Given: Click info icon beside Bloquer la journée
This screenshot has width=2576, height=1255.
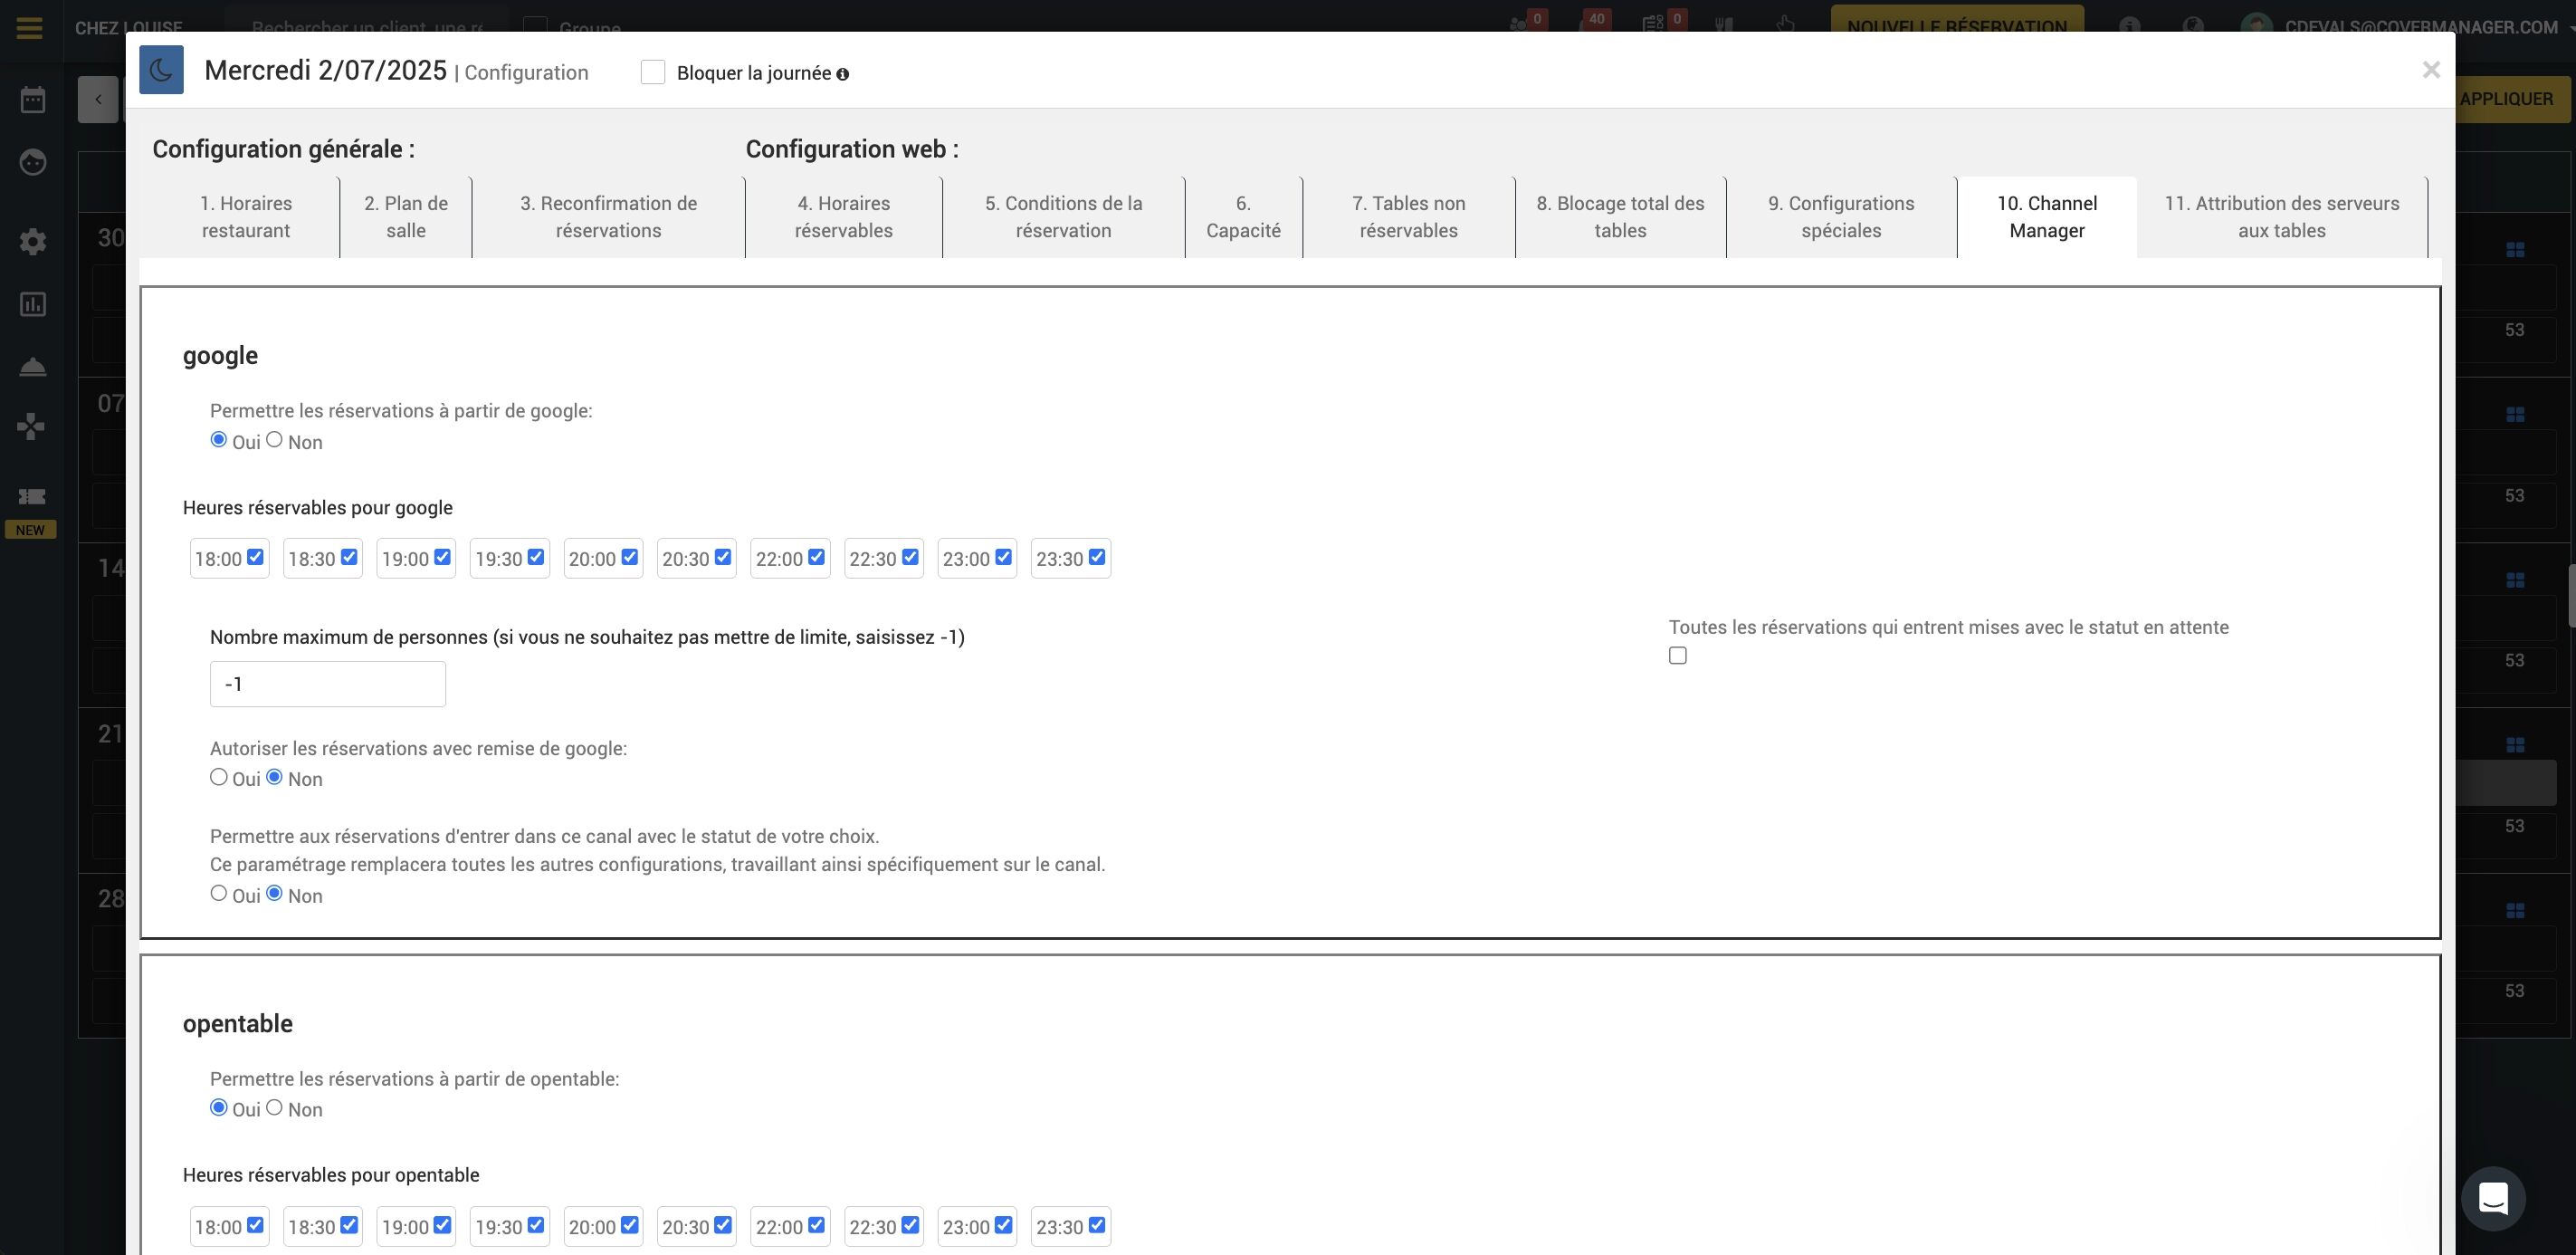Looking at the screenshot, I should pos(842,74).
